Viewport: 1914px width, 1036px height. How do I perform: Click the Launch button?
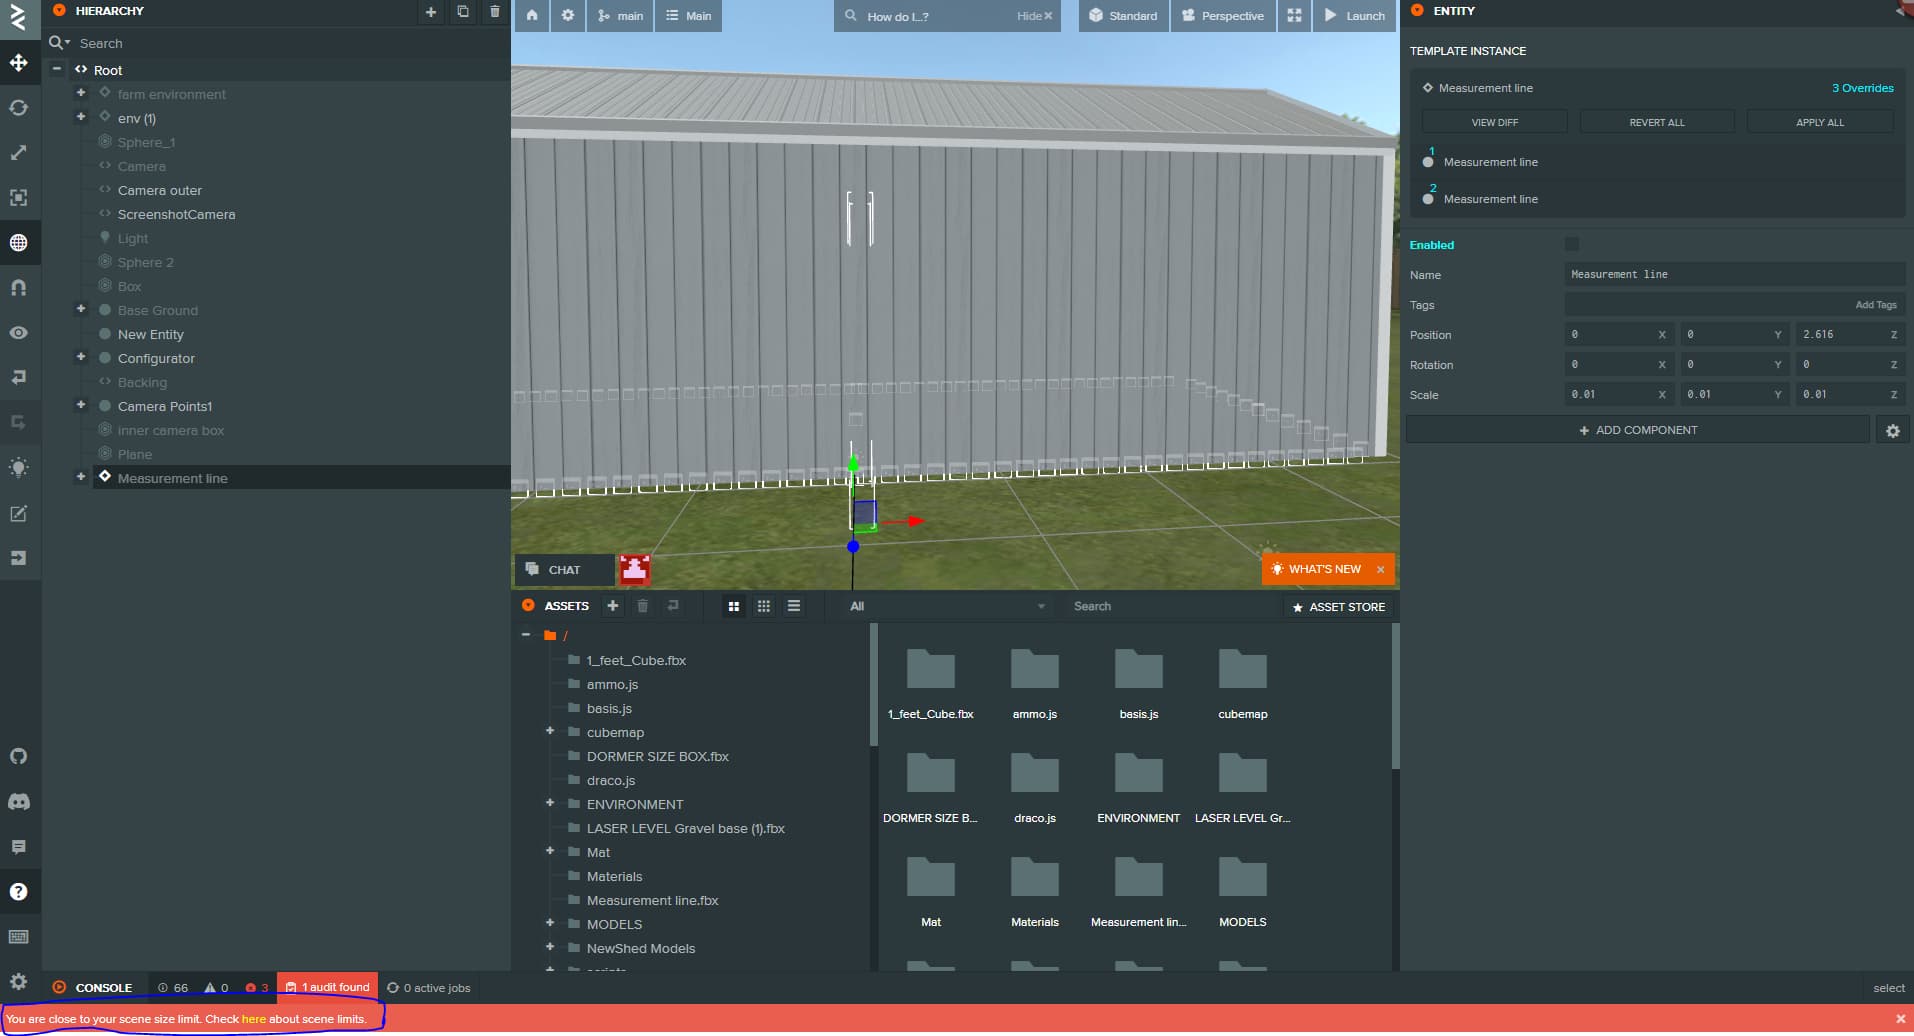pos(1355,16)
